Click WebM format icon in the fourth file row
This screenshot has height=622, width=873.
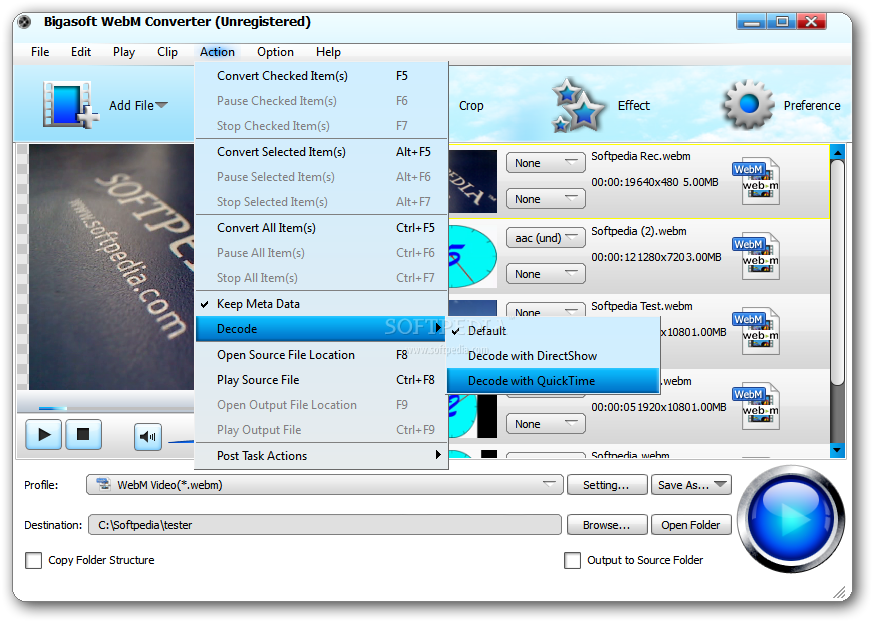[x=757, y=406]
